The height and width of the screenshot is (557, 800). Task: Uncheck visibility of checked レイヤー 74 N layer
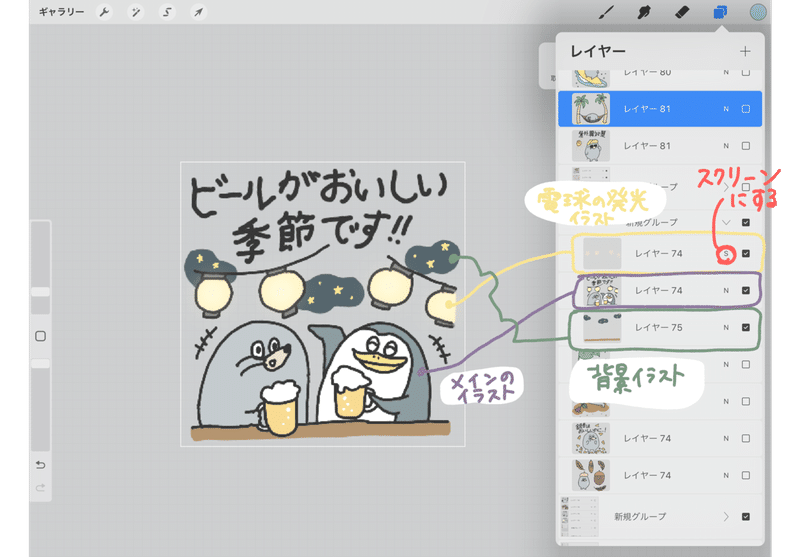746,290
